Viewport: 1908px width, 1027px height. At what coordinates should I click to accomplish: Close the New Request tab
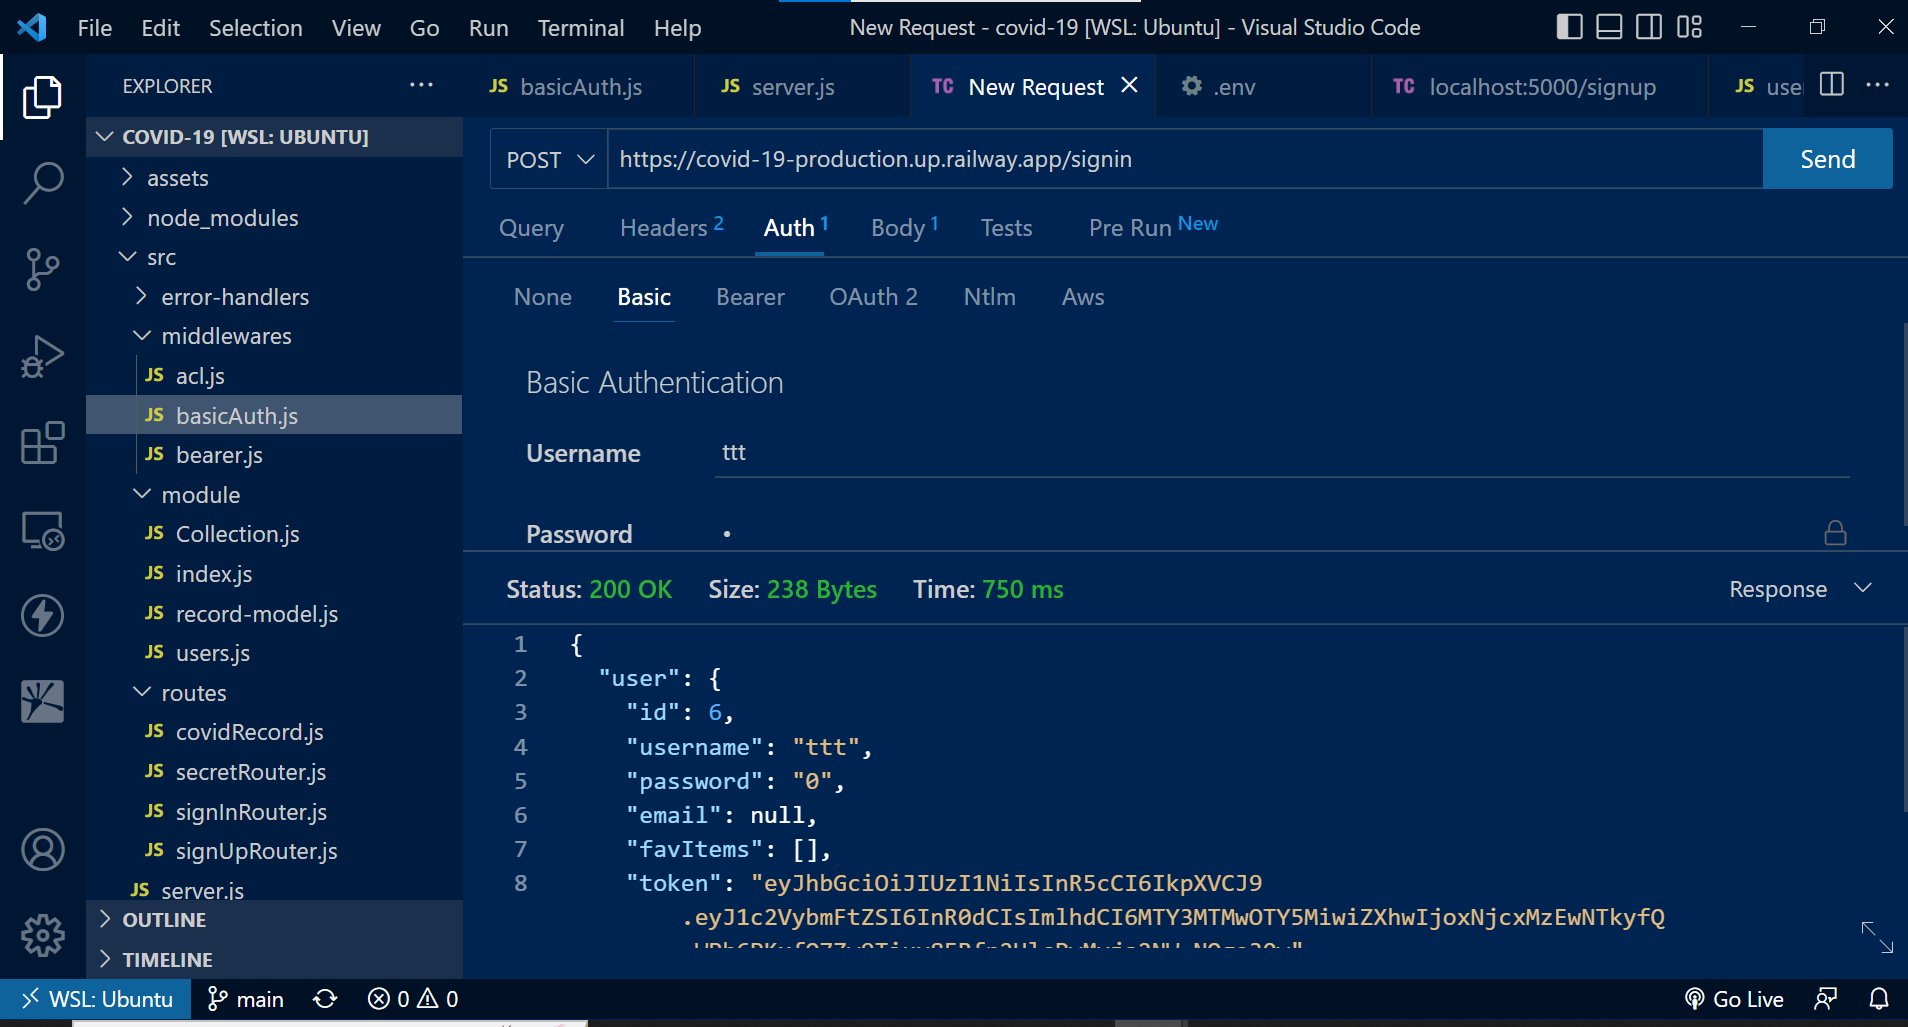[1129, 85]
